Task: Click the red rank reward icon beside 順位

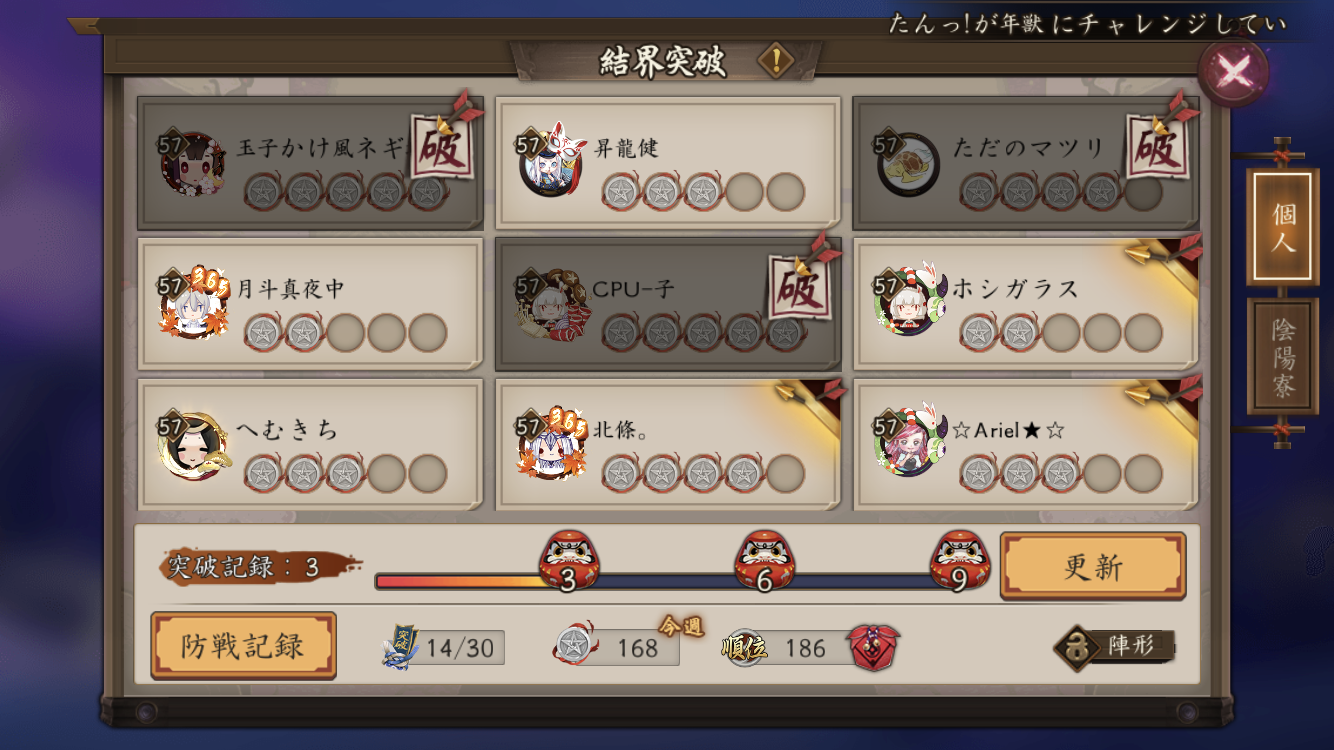Action: (x=874, y=647)
